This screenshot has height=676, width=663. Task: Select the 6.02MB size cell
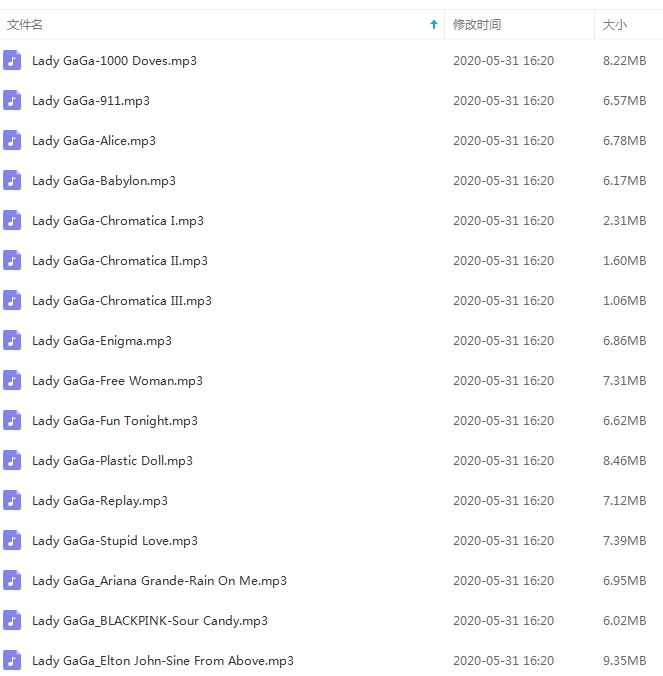coord(625,621)
